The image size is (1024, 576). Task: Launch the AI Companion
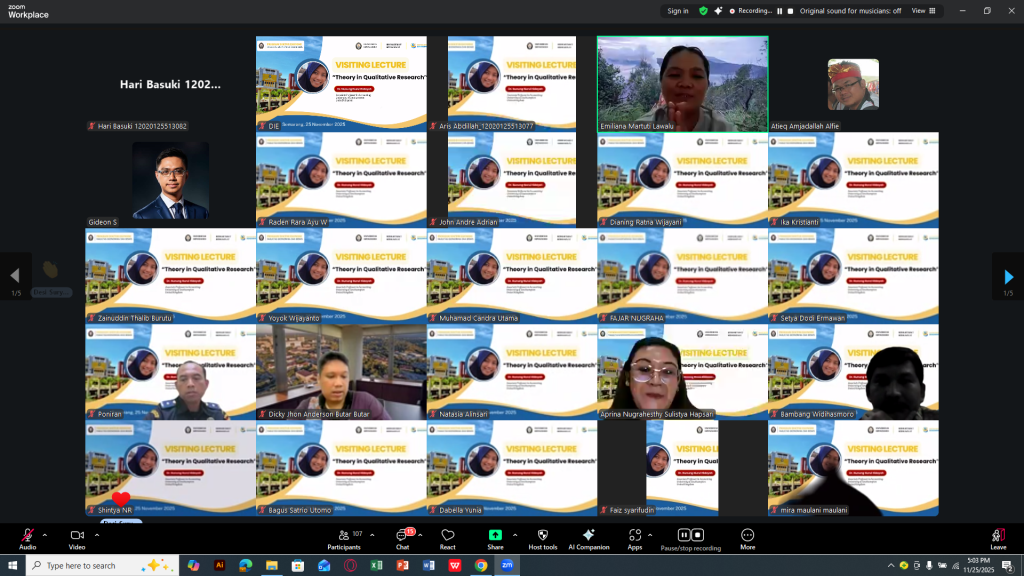(589, 537)
